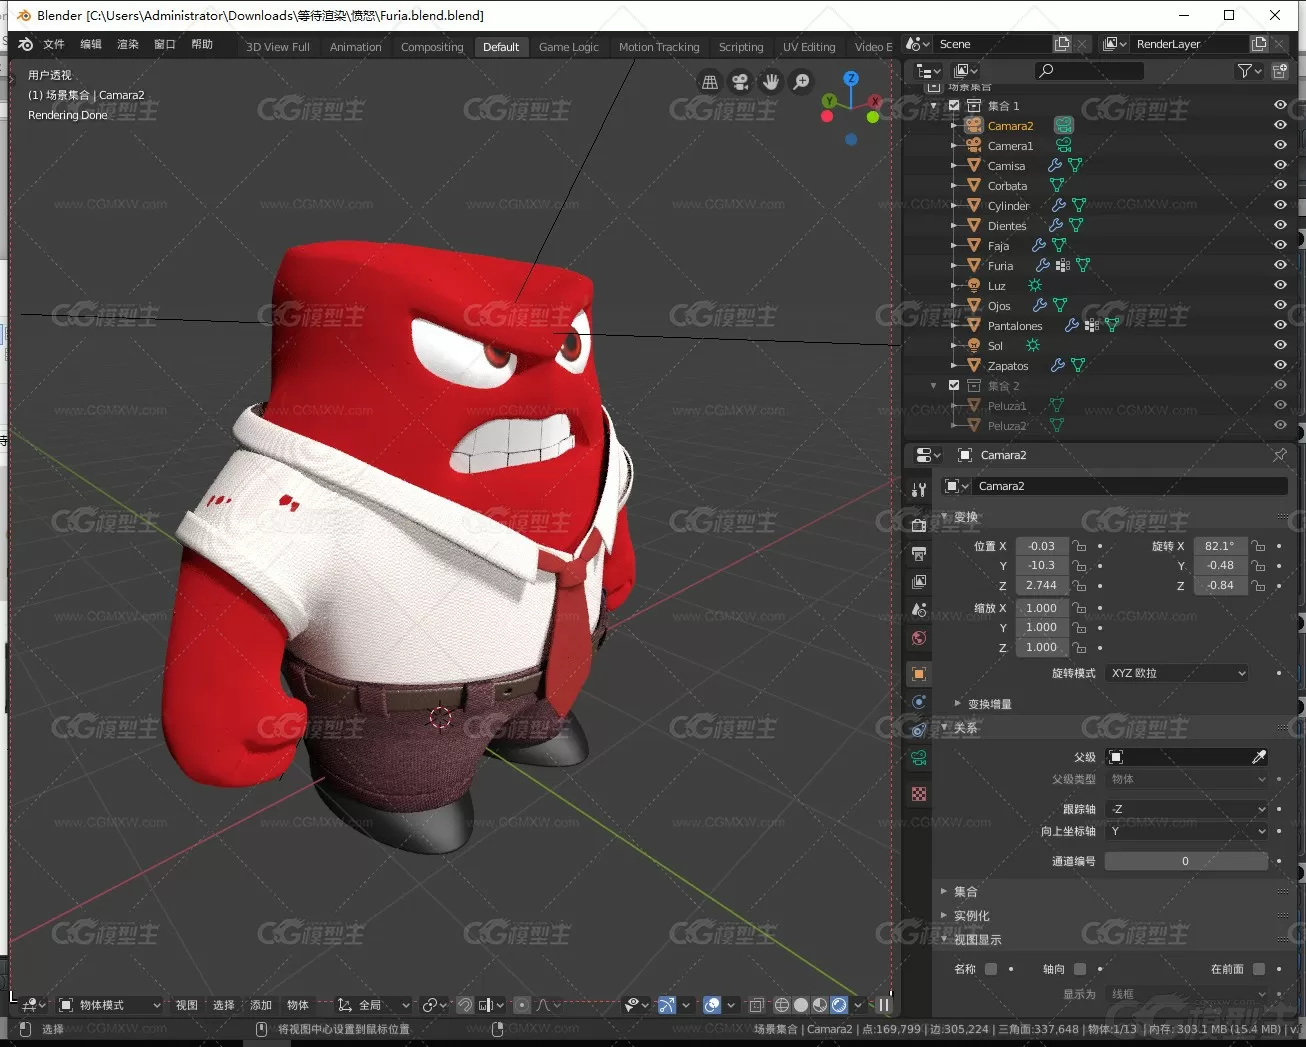Toggle proportional editing button

coord(521,1005)
